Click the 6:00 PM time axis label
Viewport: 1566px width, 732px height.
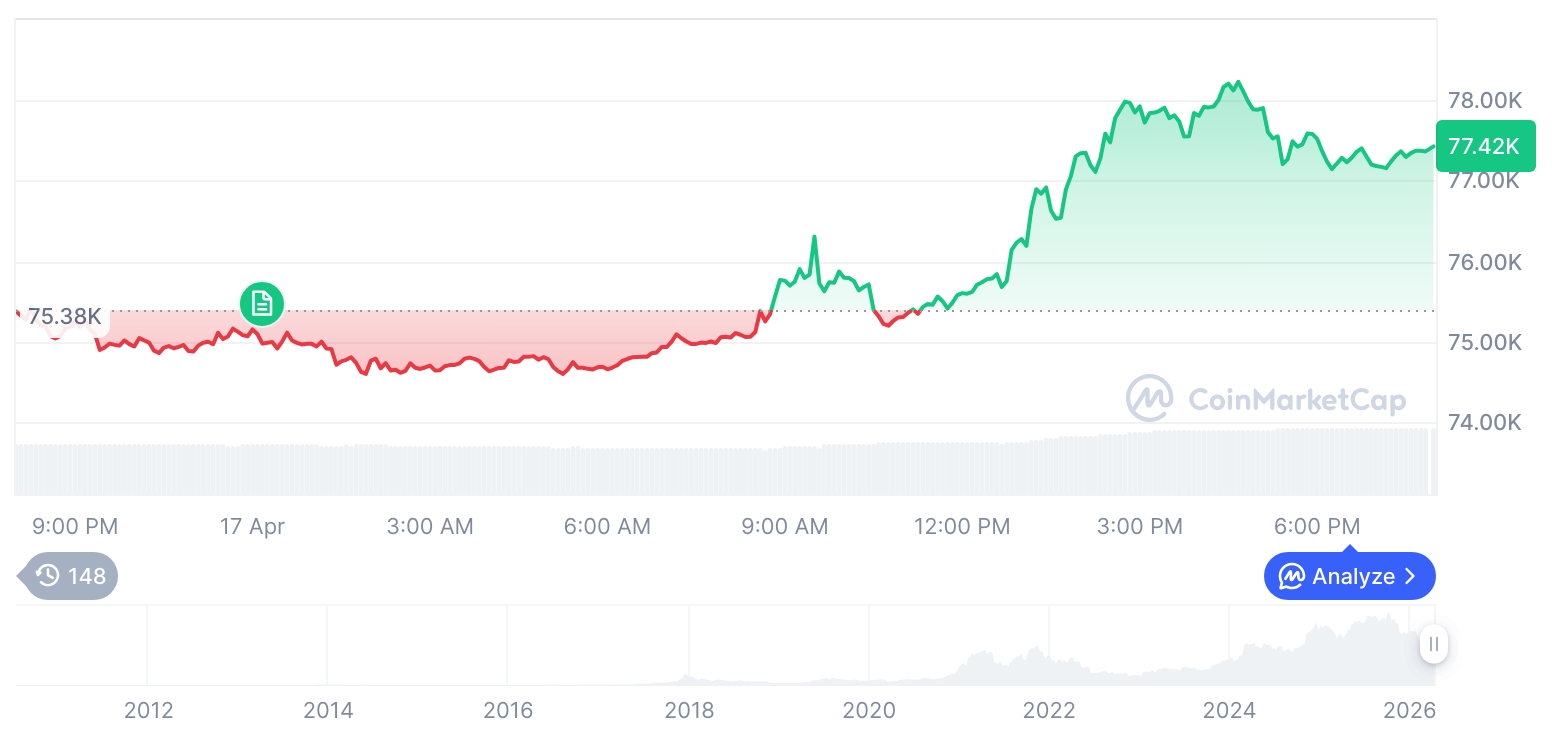(1316, 526)
